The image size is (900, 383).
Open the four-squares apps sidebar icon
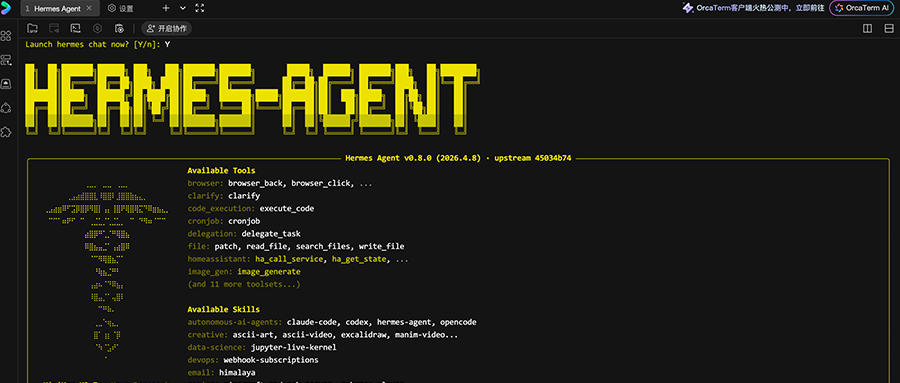coord(6,36)
